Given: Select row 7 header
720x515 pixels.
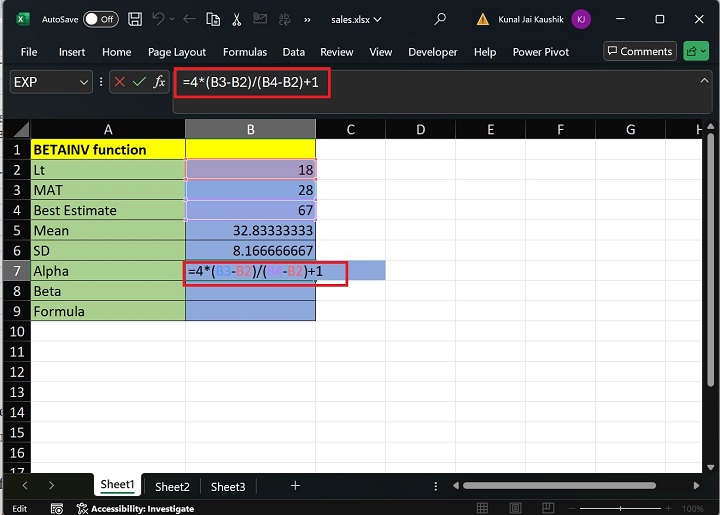Looking at the screenshot, I should coord(17,271).
